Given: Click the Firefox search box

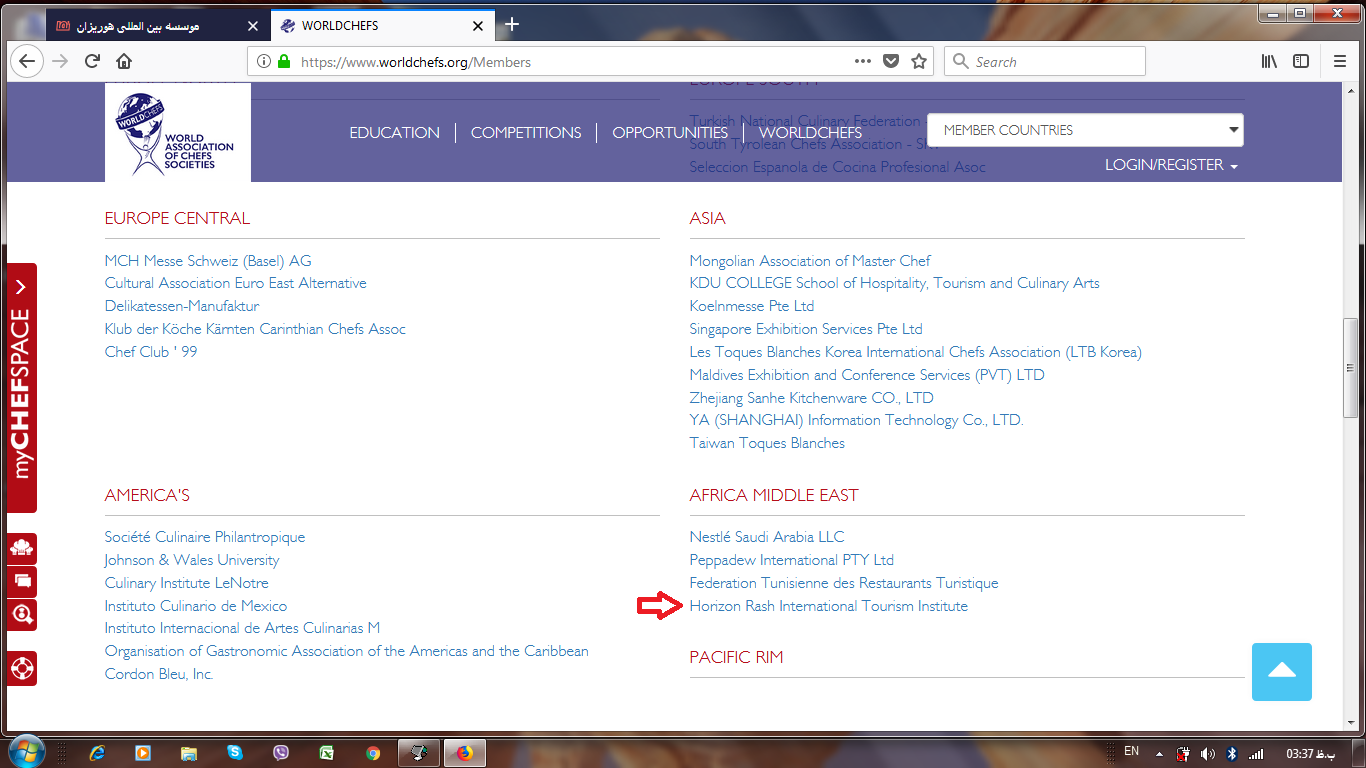Looking at the screenshot, I should coord(1045,61).
